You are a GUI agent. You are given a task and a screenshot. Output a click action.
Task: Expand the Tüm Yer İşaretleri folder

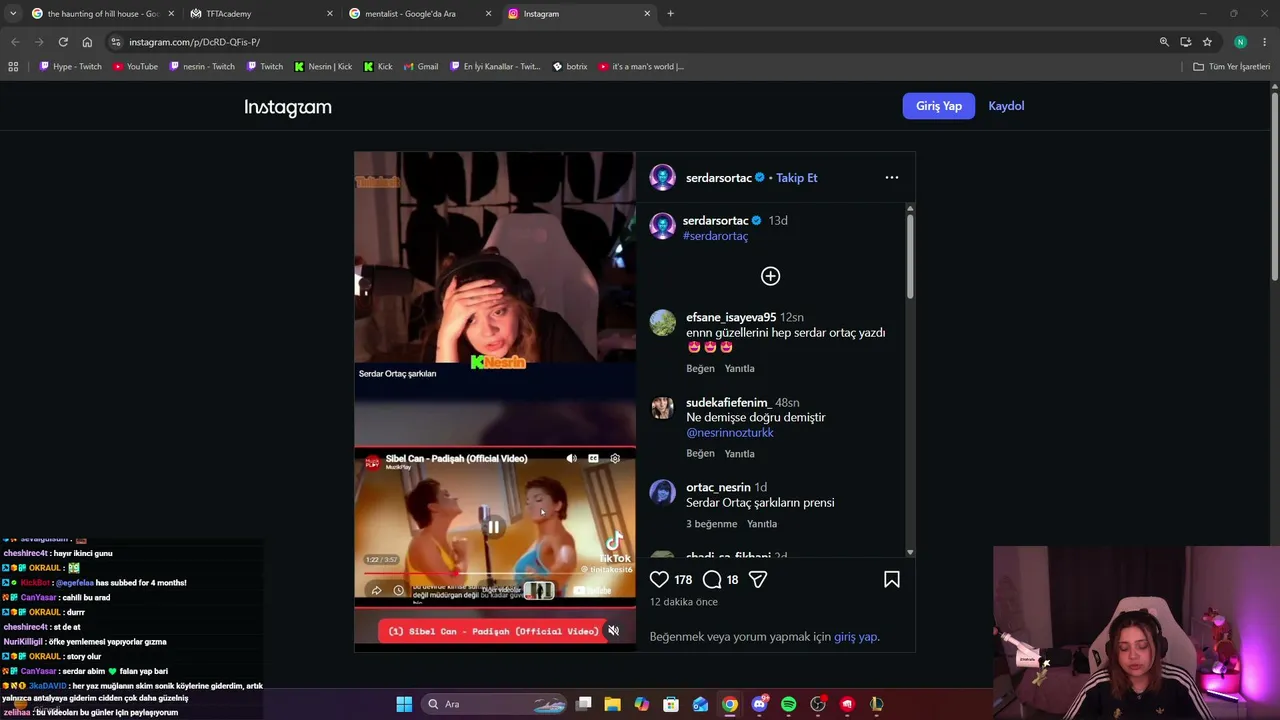tap(1231, 67)
